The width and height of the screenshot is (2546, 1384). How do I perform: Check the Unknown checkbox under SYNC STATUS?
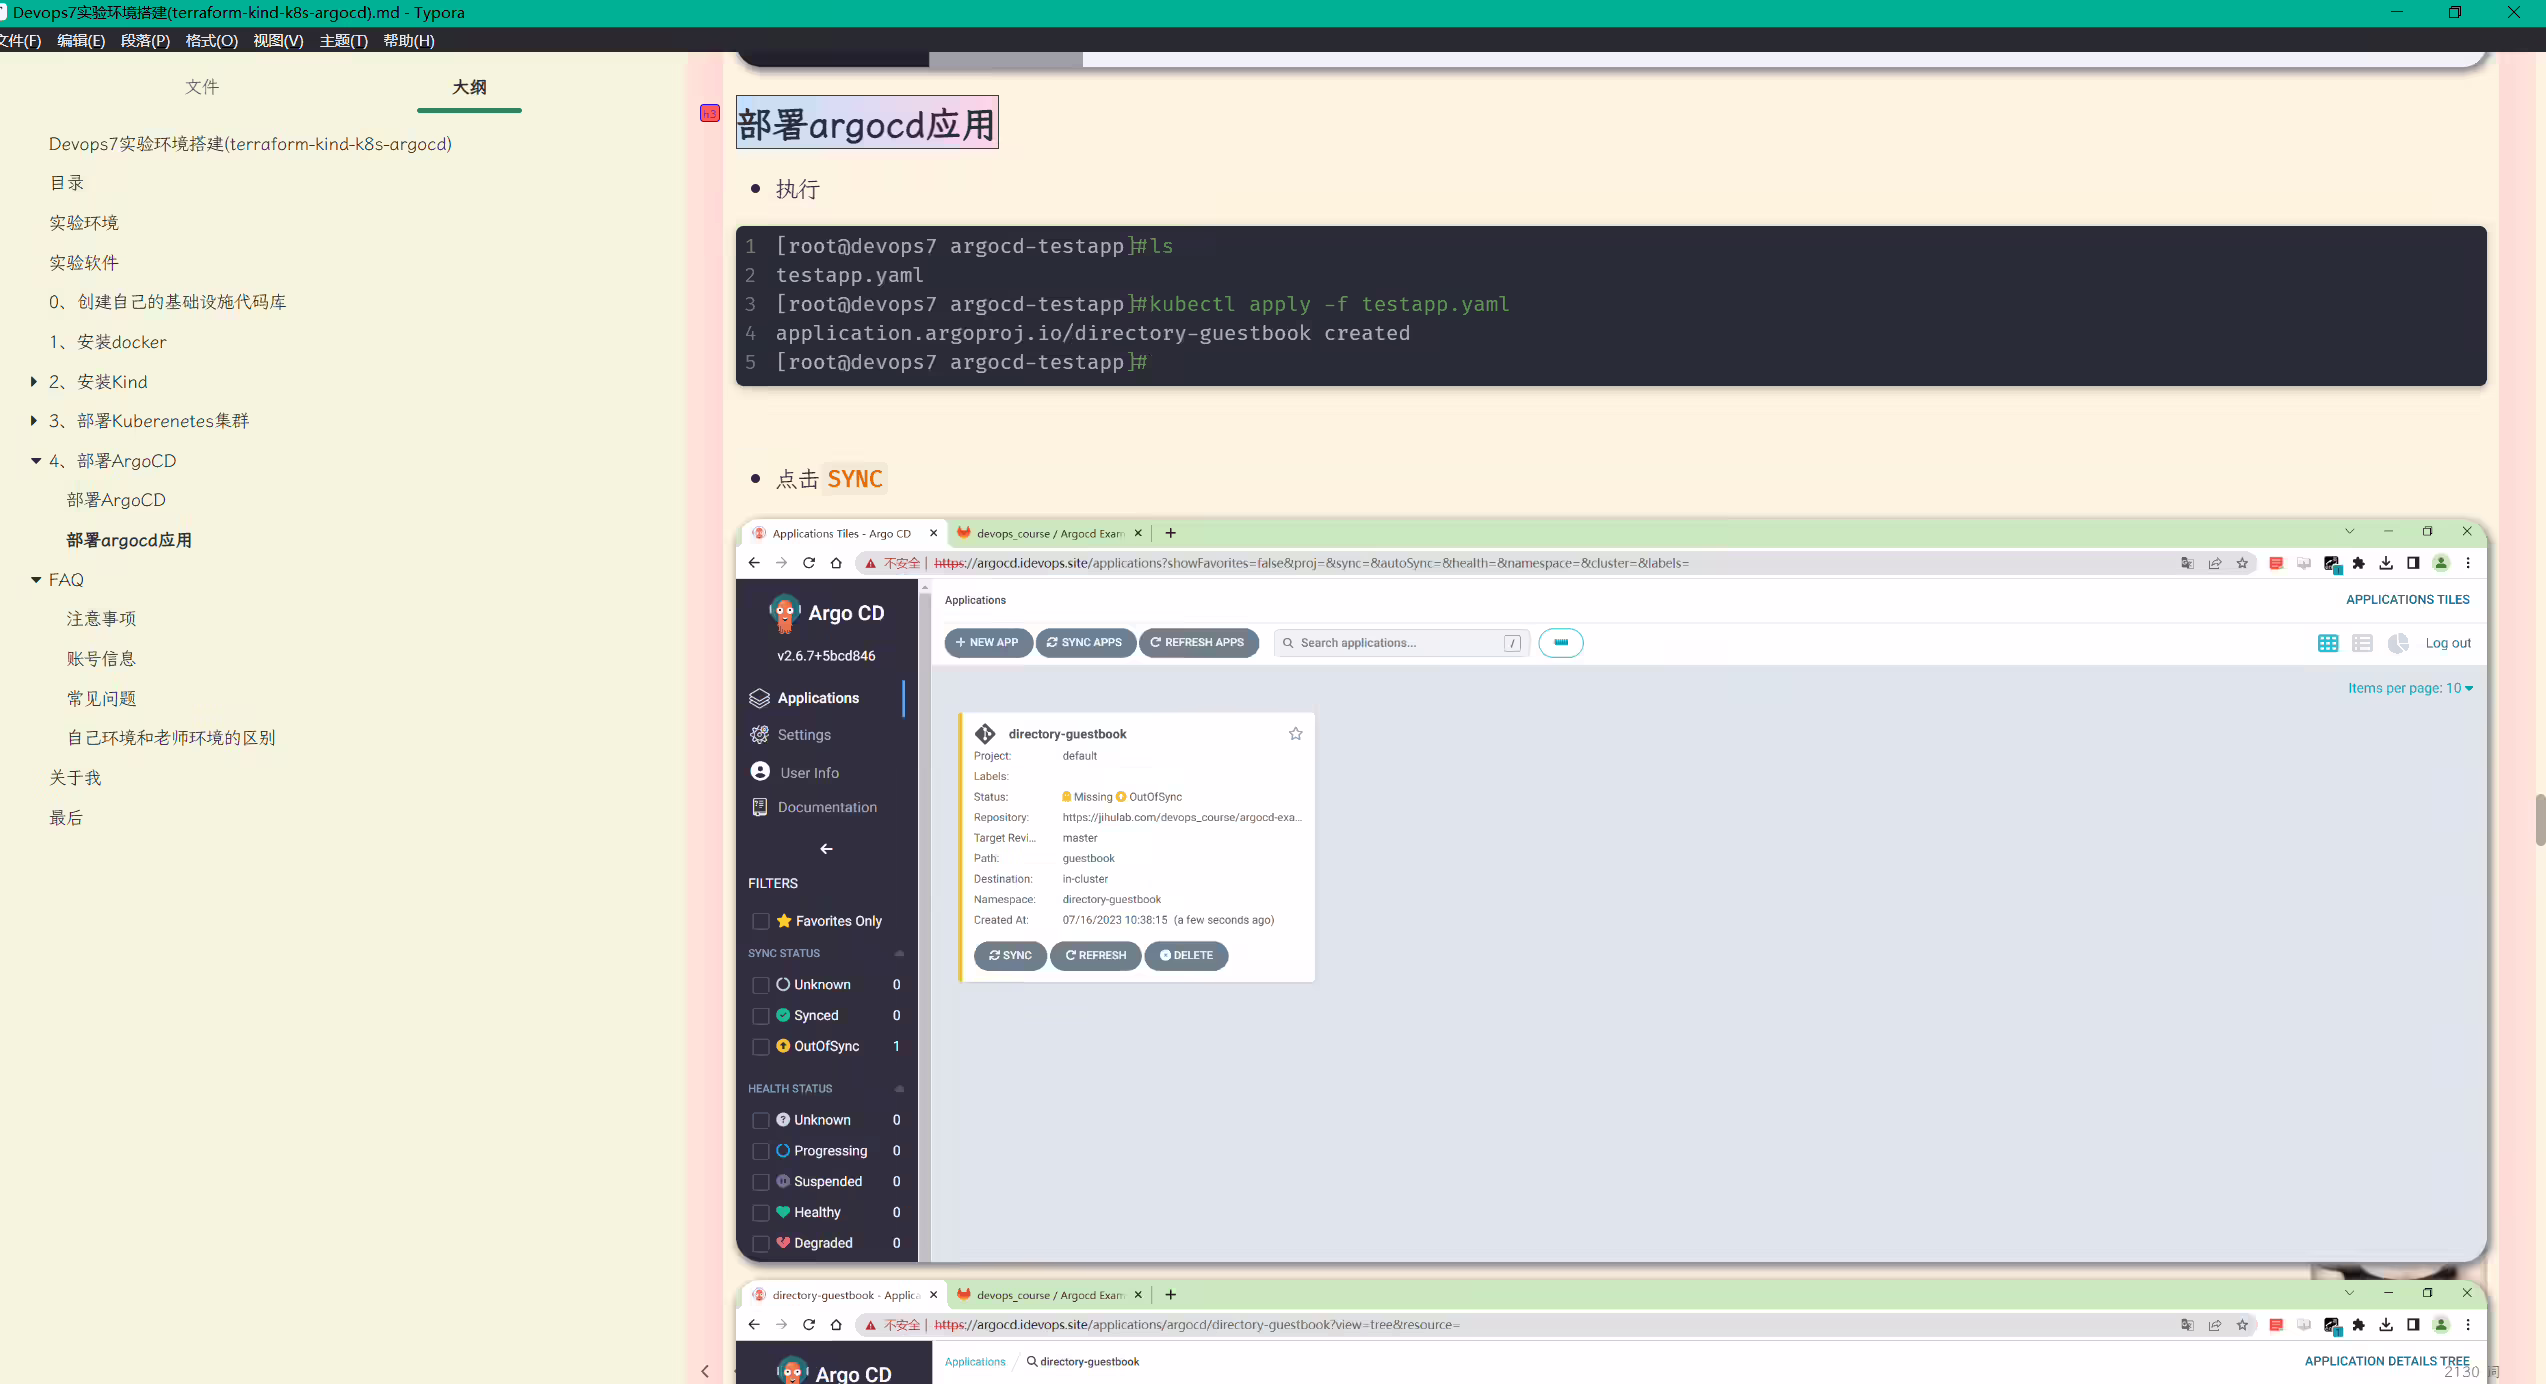[x=761, y=985]
